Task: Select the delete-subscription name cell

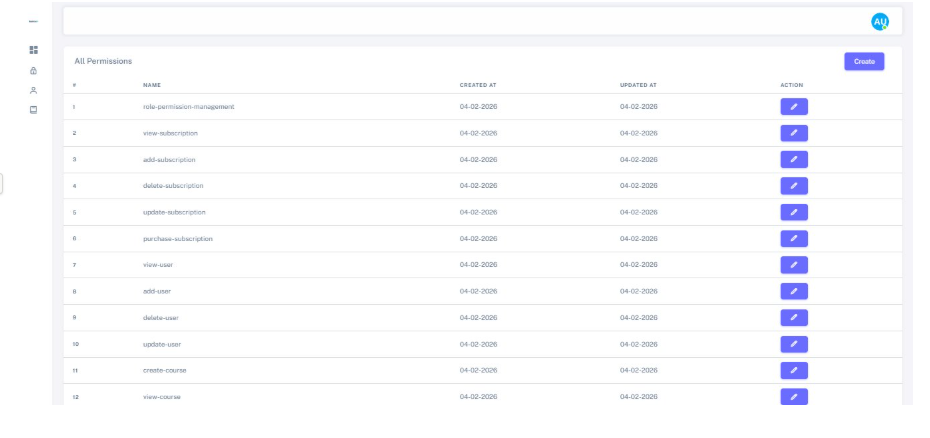Action: (x=173, y=186)
